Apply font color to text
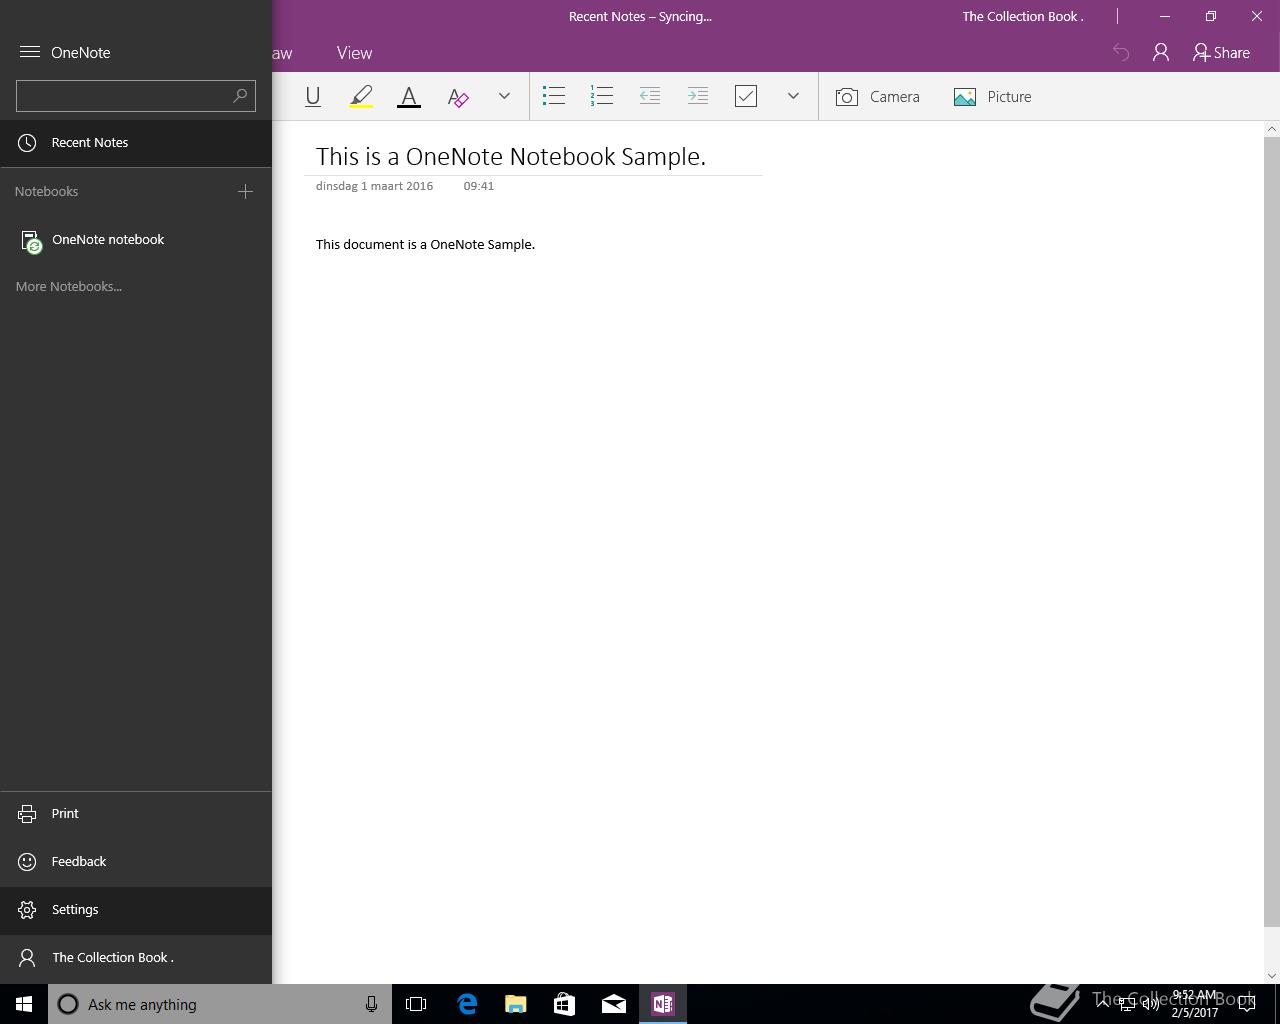Image resolution: width=1280 pixels, height=1024 pixels. [x=409, y=96]
